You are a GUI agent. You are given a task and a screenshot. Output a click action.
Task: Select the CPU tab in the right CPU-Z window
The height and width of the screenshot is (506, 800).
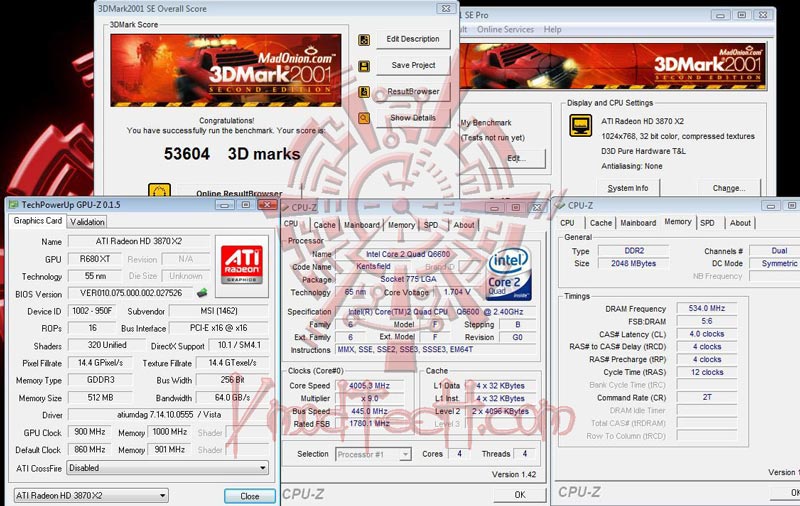tap(567, 223)
